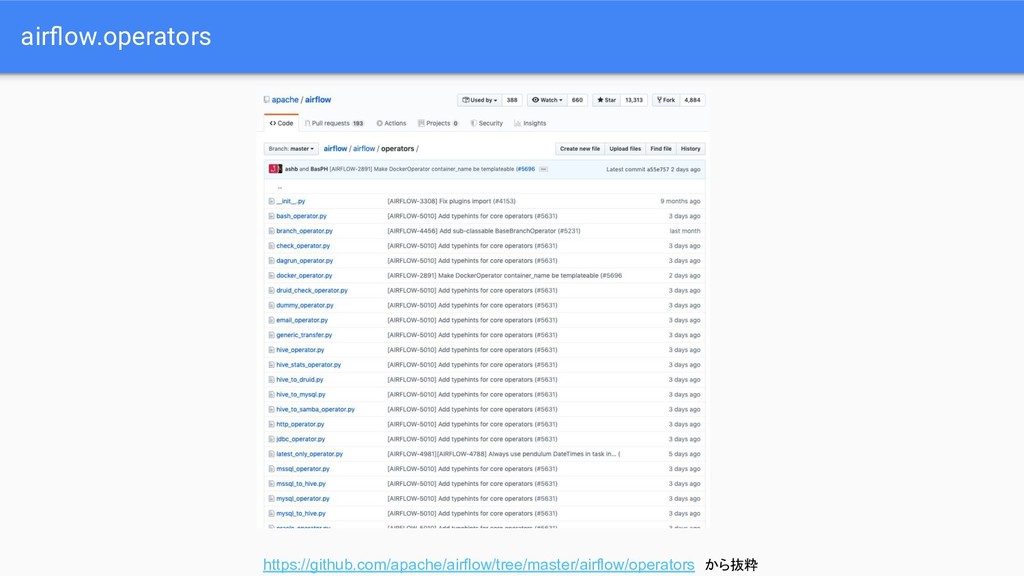Open dummy_operator.py file
Screen dimensions: 1024x576
(x=304, y=306)
